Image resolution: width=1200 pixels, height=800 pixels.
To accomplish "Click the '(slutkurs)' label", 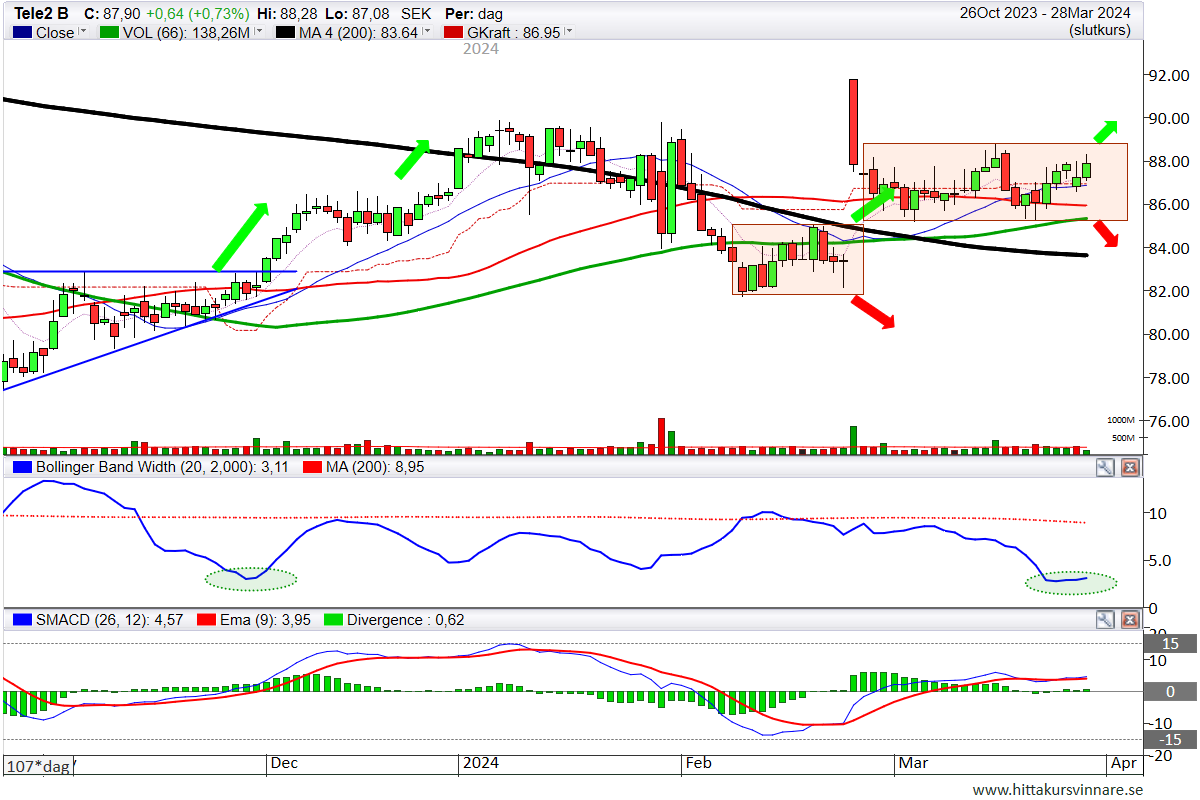I will [x=1099, y=30].
